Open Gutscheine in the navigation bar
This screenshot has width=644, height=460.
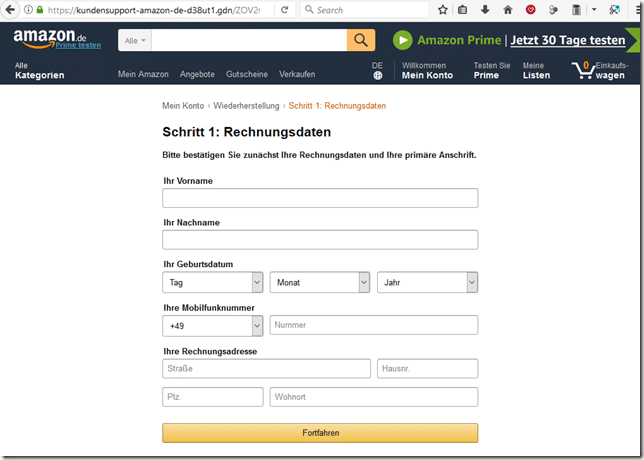247,74
